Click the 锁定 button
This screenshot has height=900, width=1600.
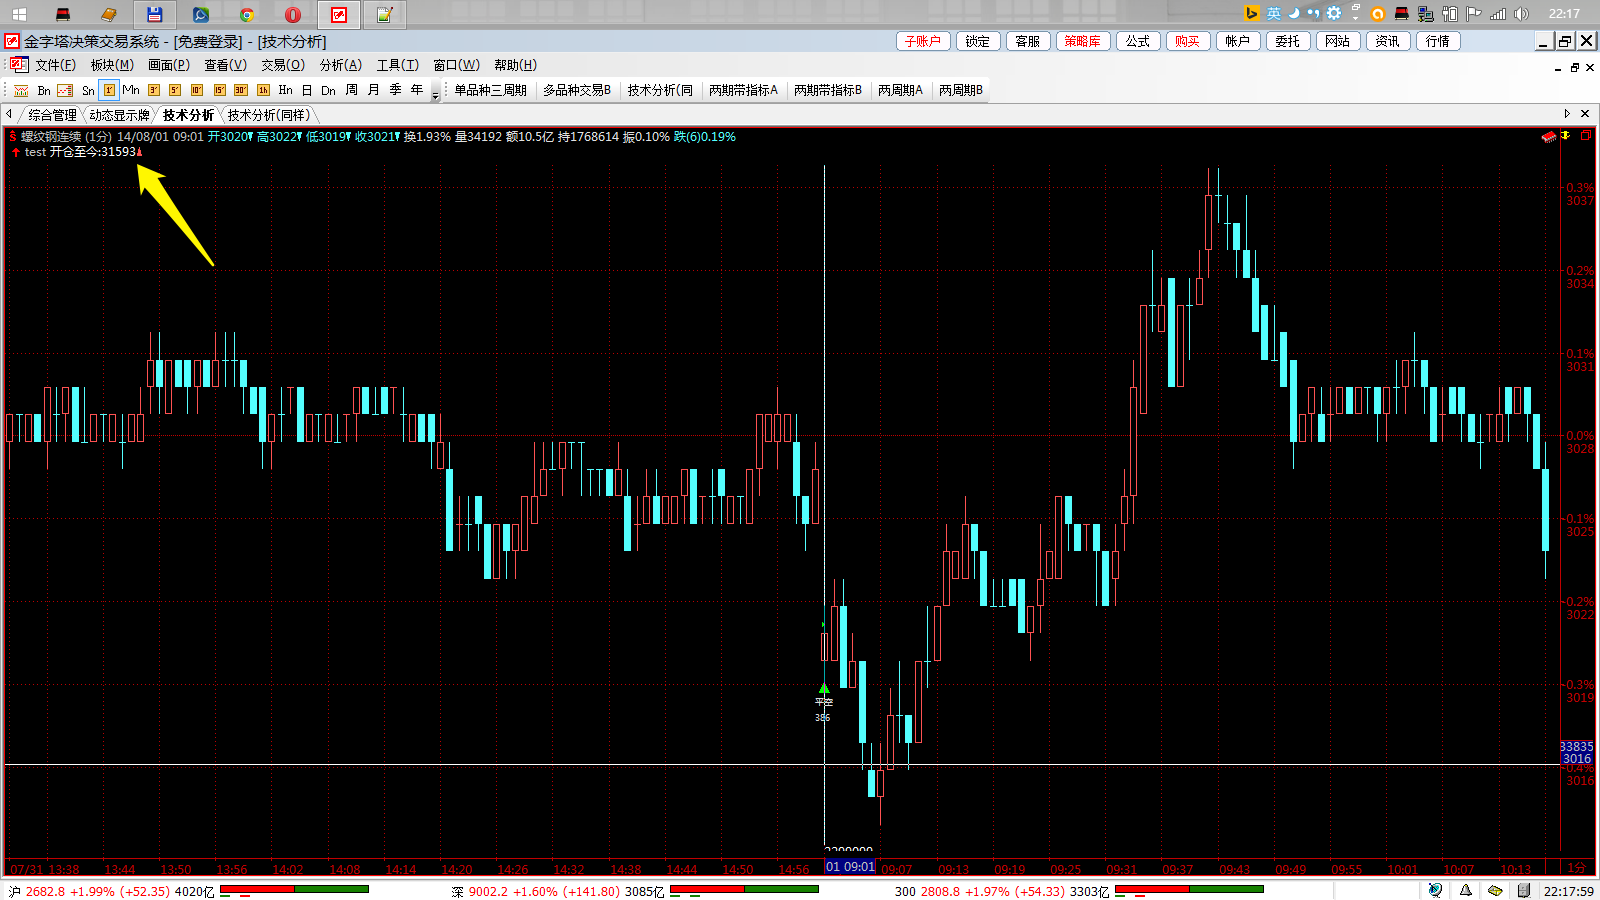977,41
